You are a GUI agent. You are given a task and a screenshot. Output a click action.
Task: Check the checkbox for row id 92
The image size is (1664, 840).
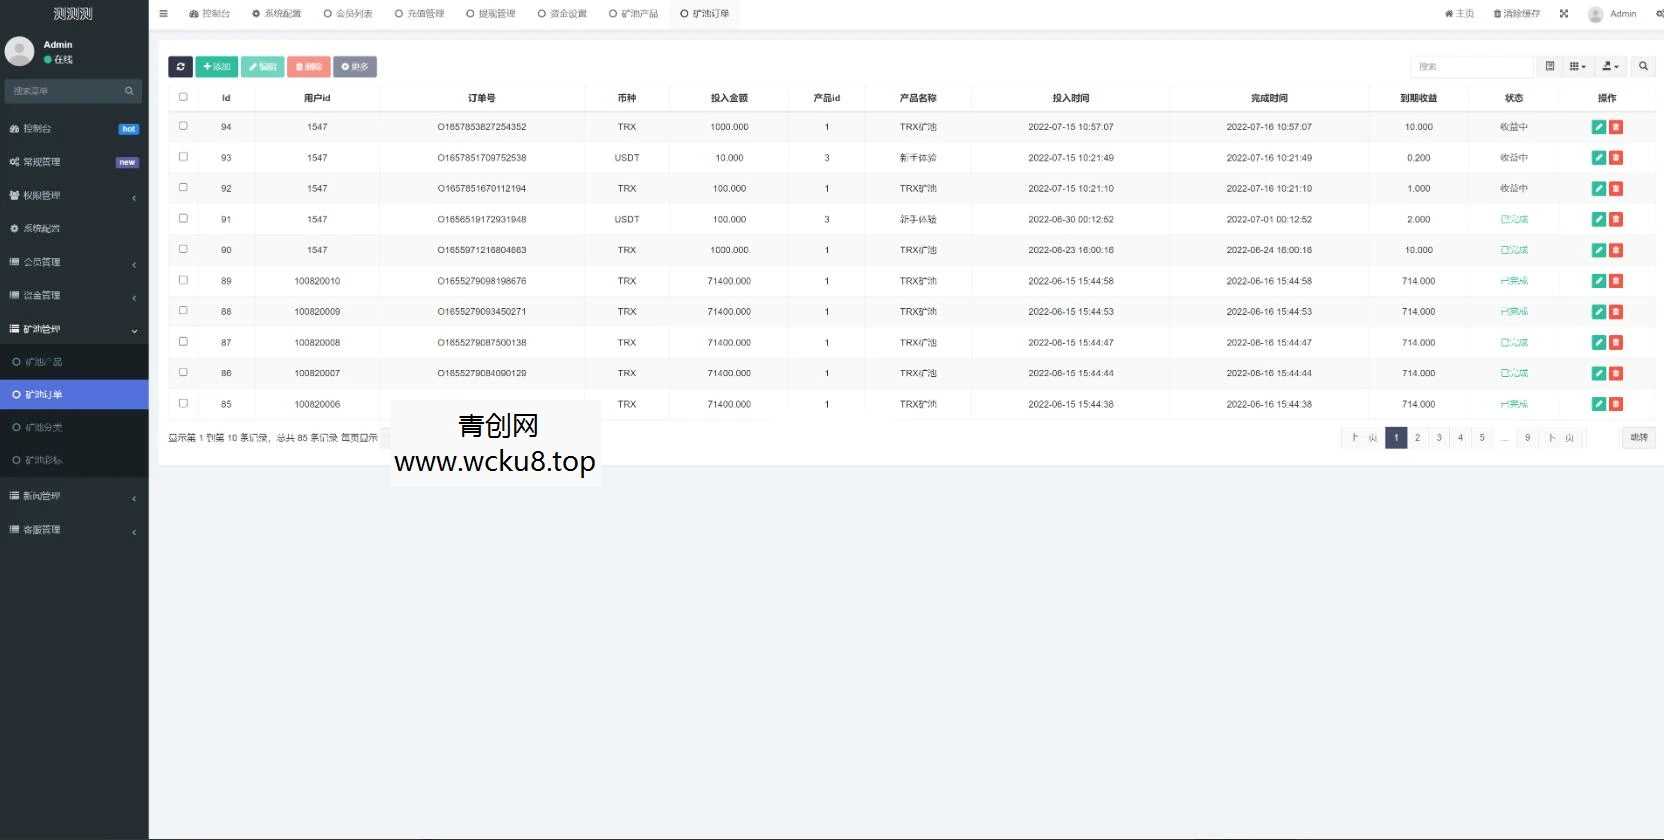point(183,187)
